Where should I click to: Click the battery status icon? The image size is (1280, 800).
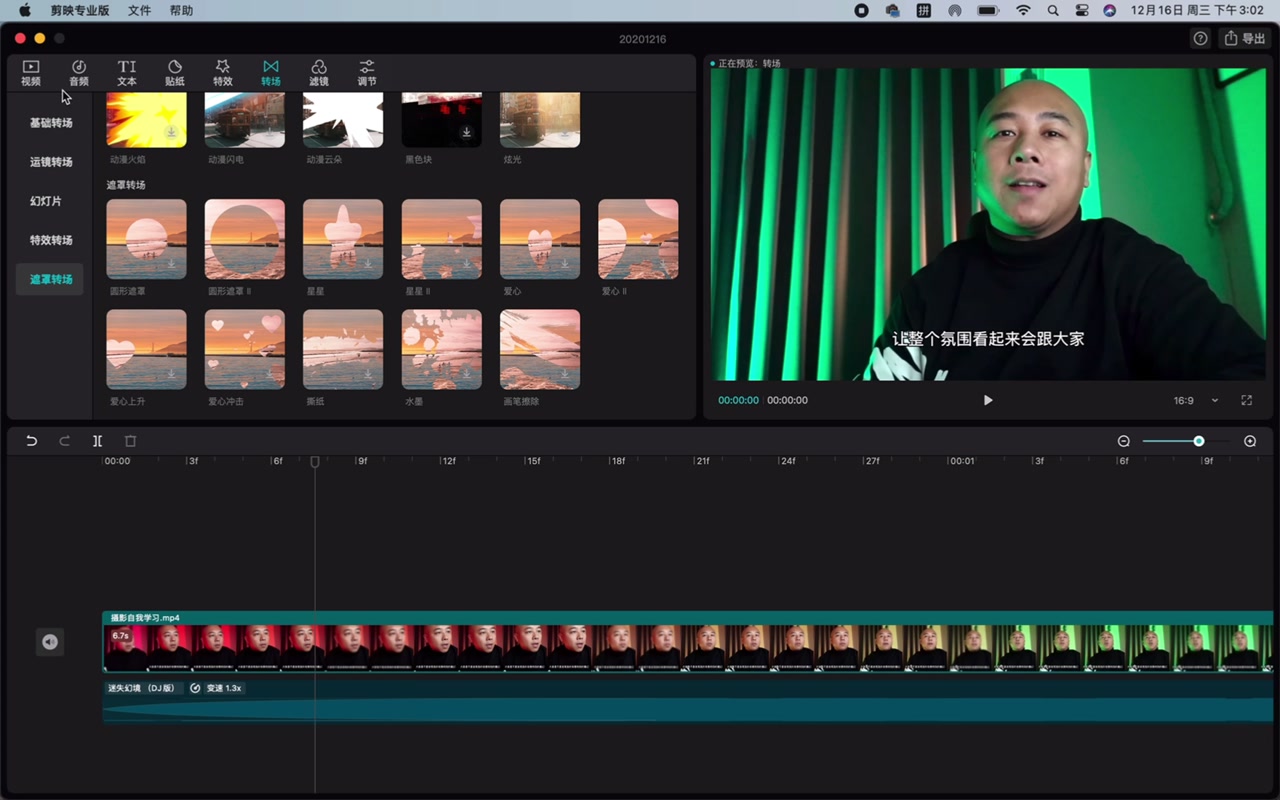tap(988, 11)
